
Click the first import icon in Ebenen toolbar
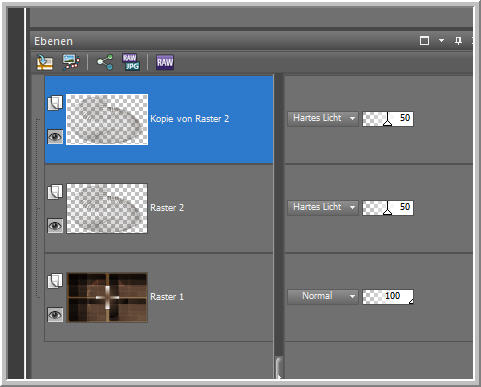point(45,62)
